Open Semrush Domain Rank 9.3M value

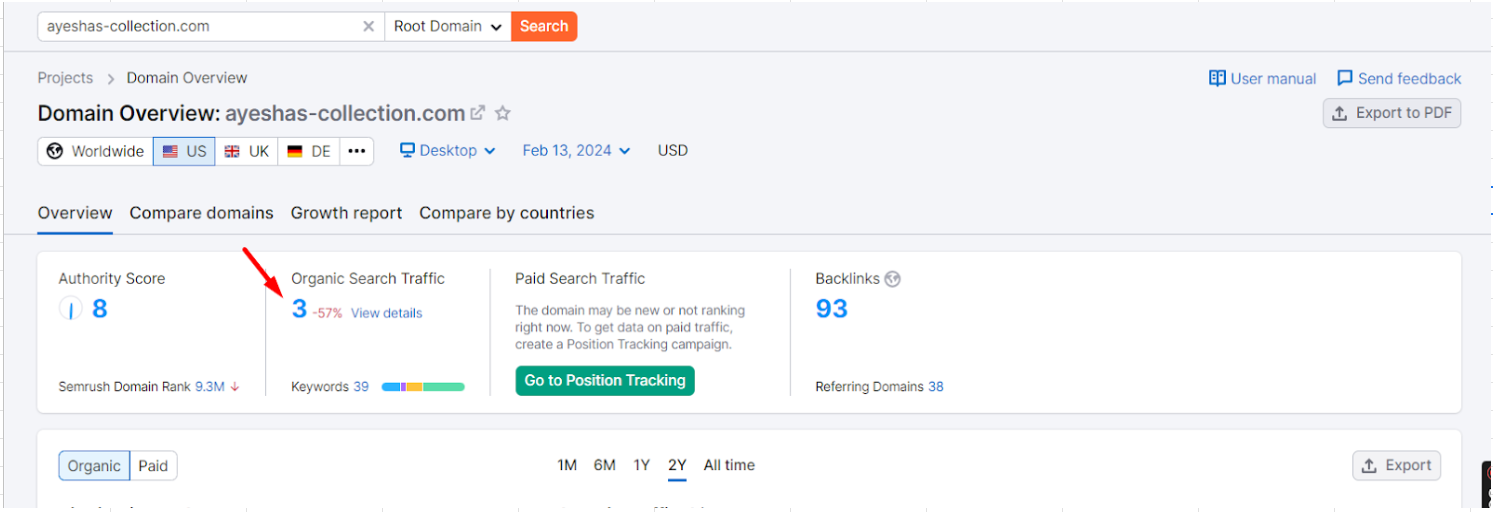(x=210, y=387)
